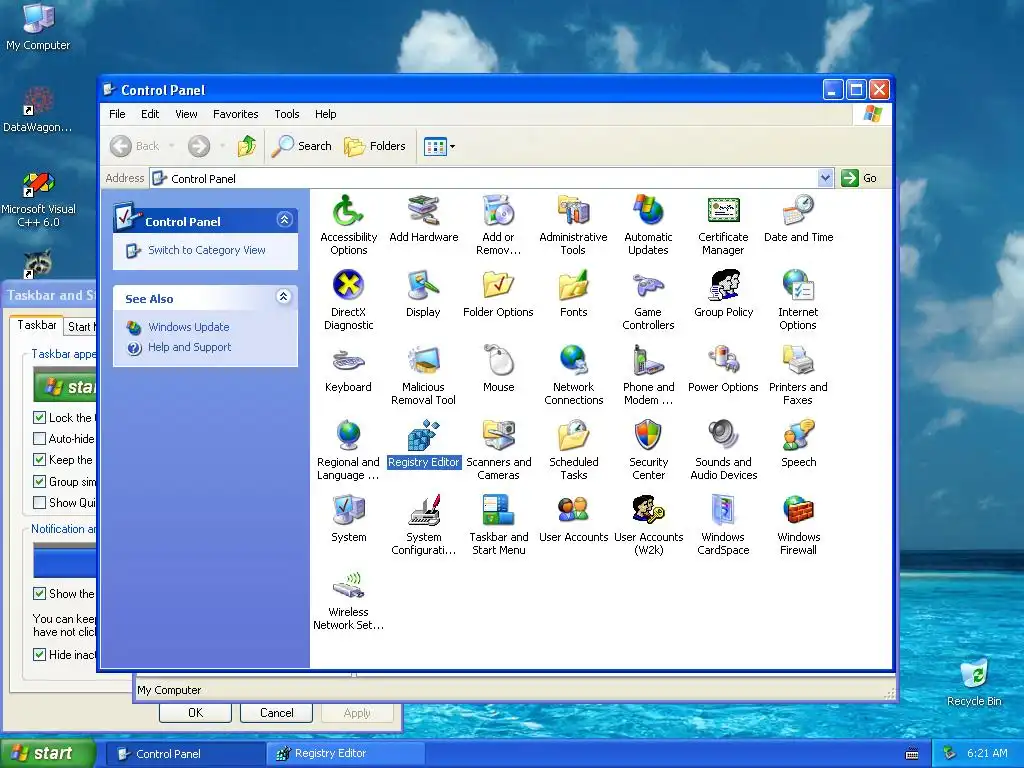The height and width of the screenshot is (768, 1024).
Task: Open Help and Support link
Action: [x=189, y=347]
